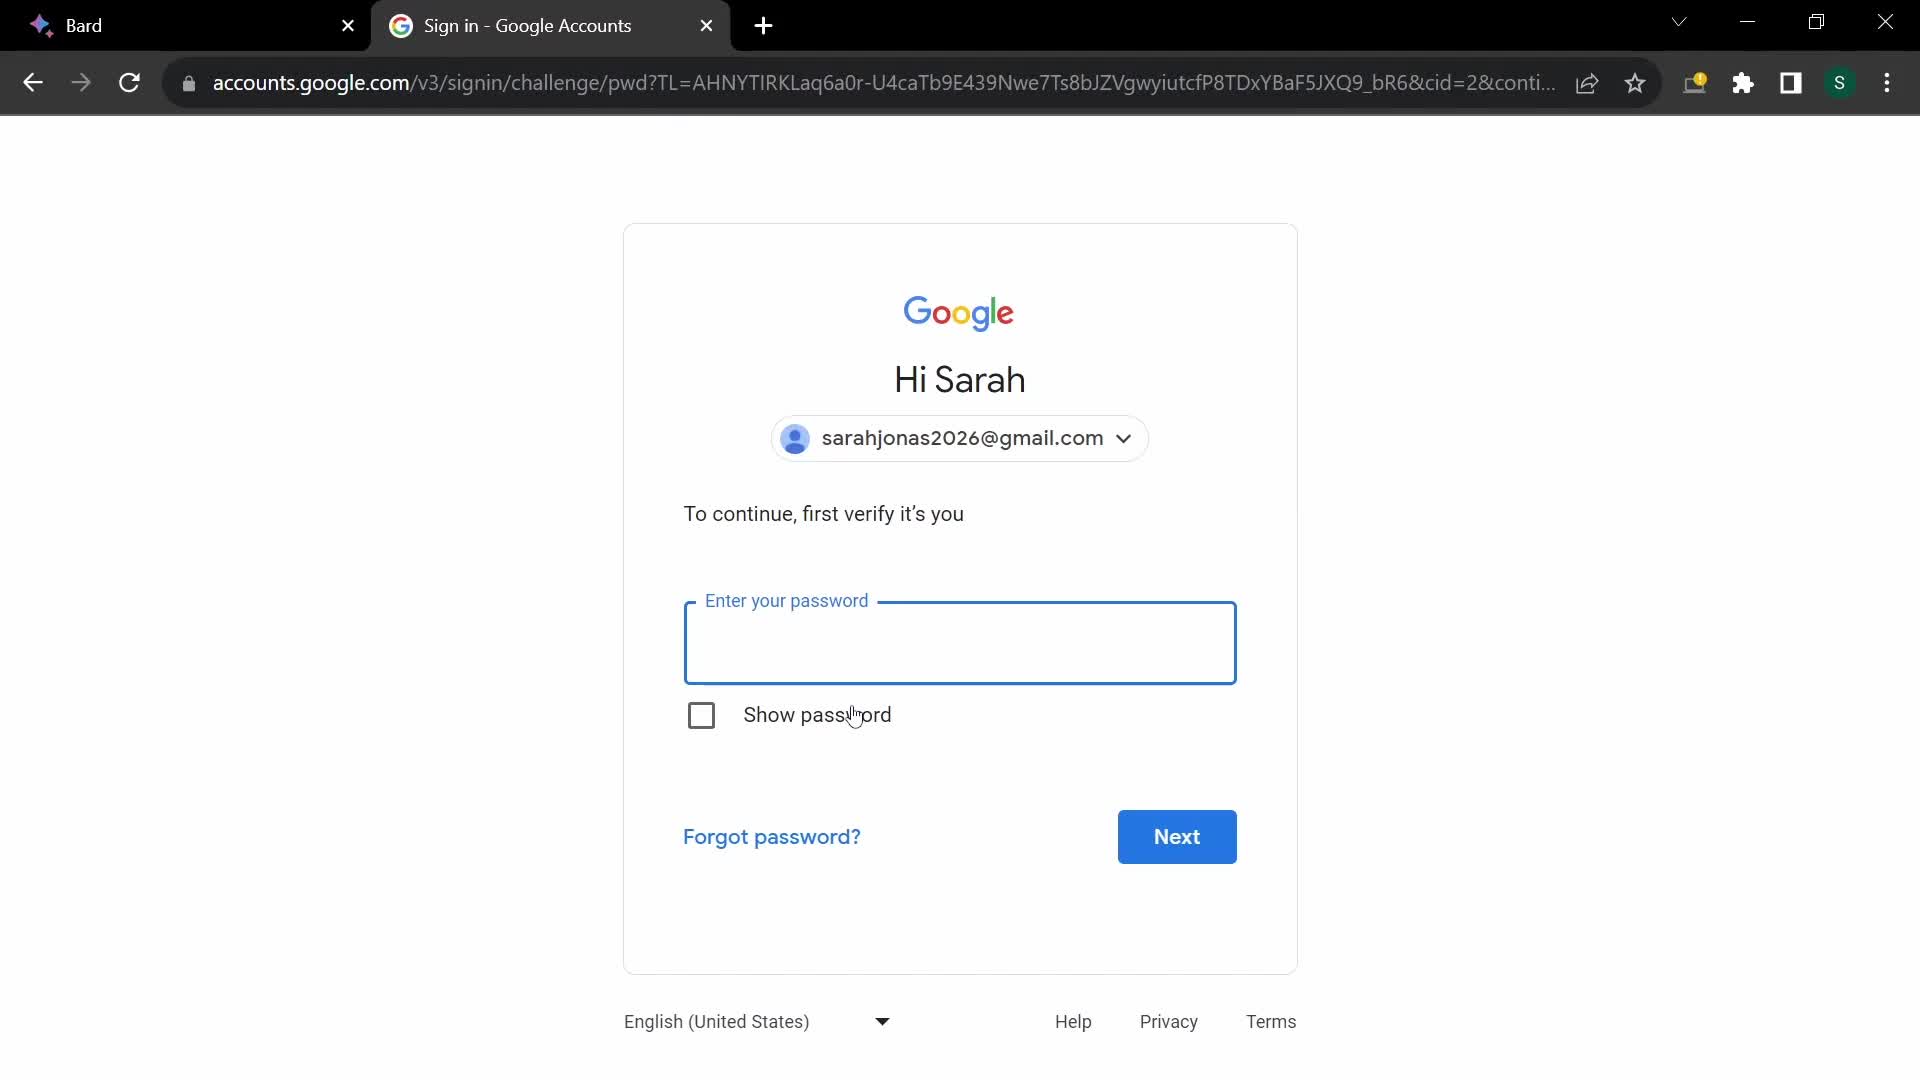Image resolution: width=1920 pixels, height=1080 pixels.
Task: Click the browser refresh icon
Action: click(129, 82)
